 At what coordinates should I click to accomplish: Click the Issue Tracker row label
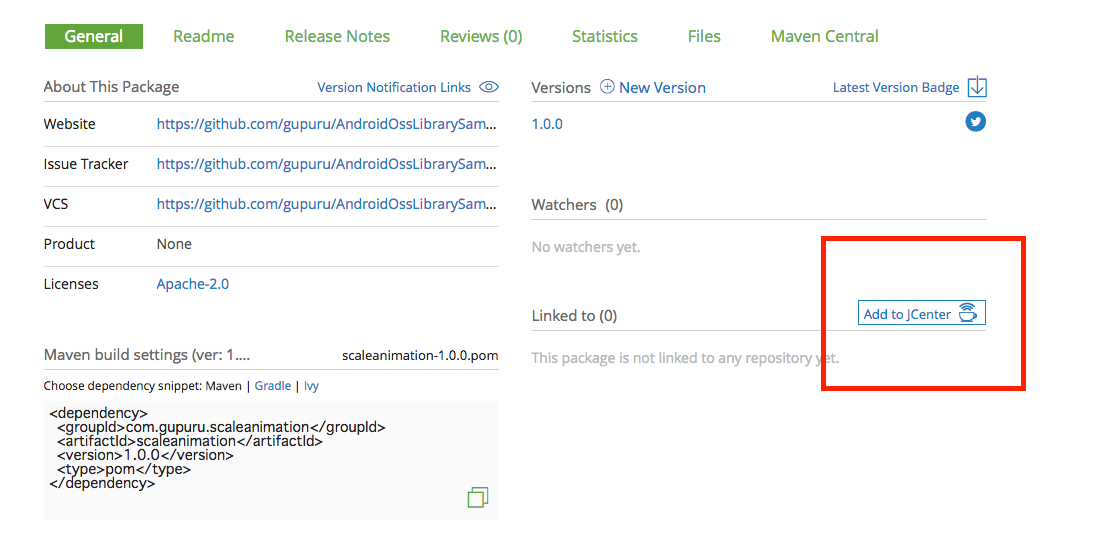pyautogui.click(x=86, y=164)
